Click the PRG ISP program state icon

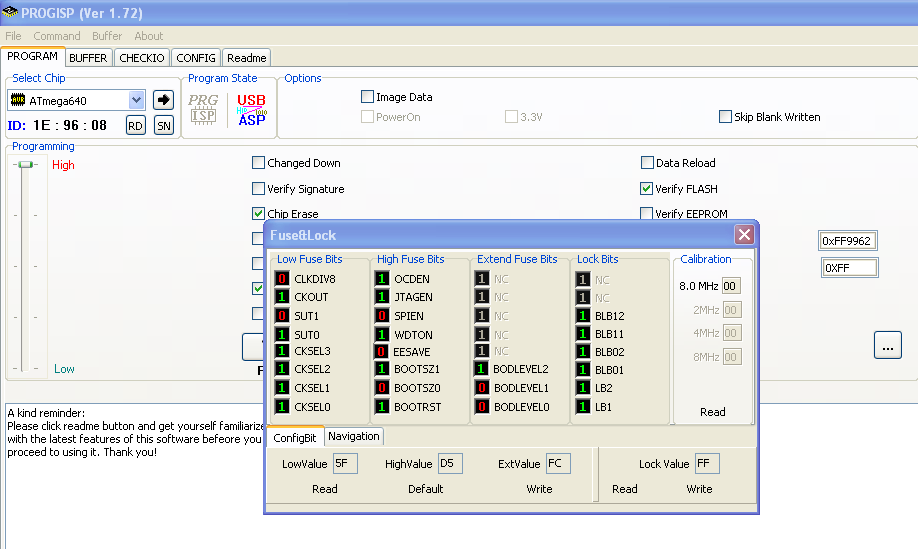[203, 109]
